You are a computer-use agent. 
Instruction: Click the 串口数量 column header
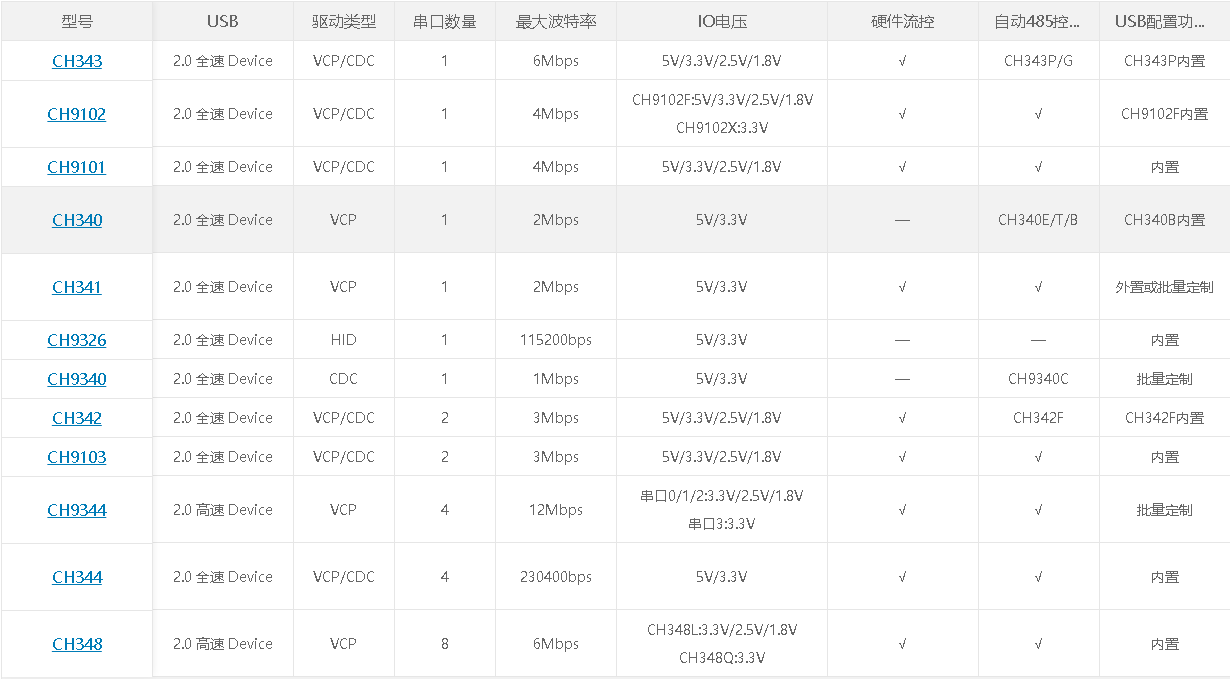445,21
